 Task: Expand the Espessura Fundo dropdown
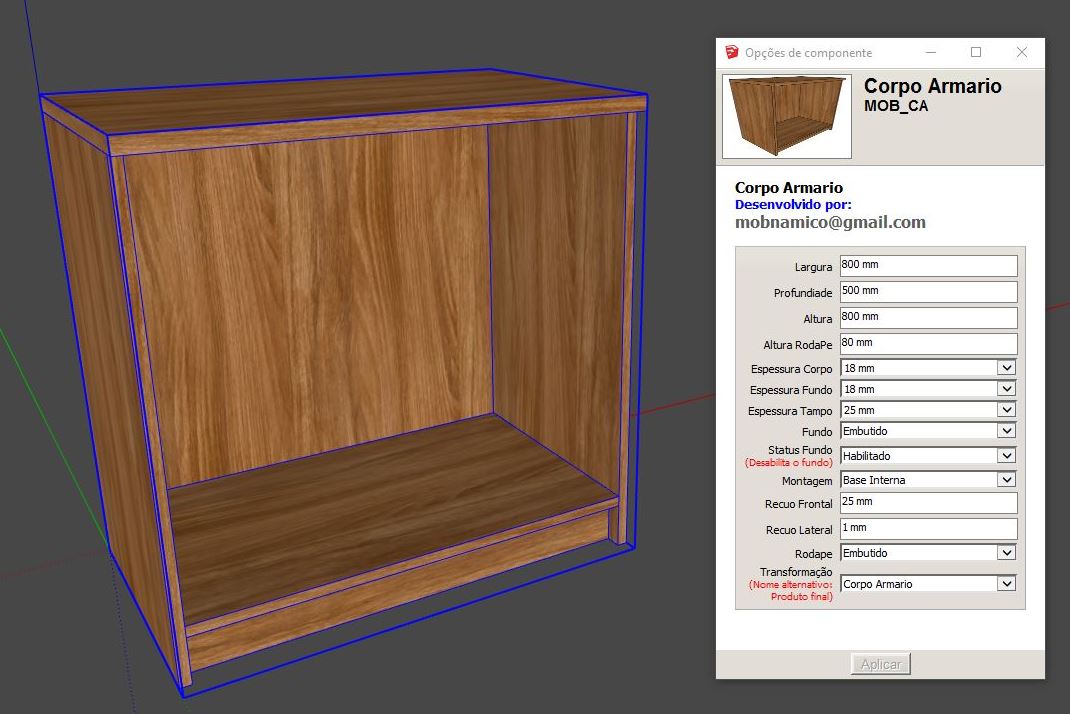click(1006, 389)
